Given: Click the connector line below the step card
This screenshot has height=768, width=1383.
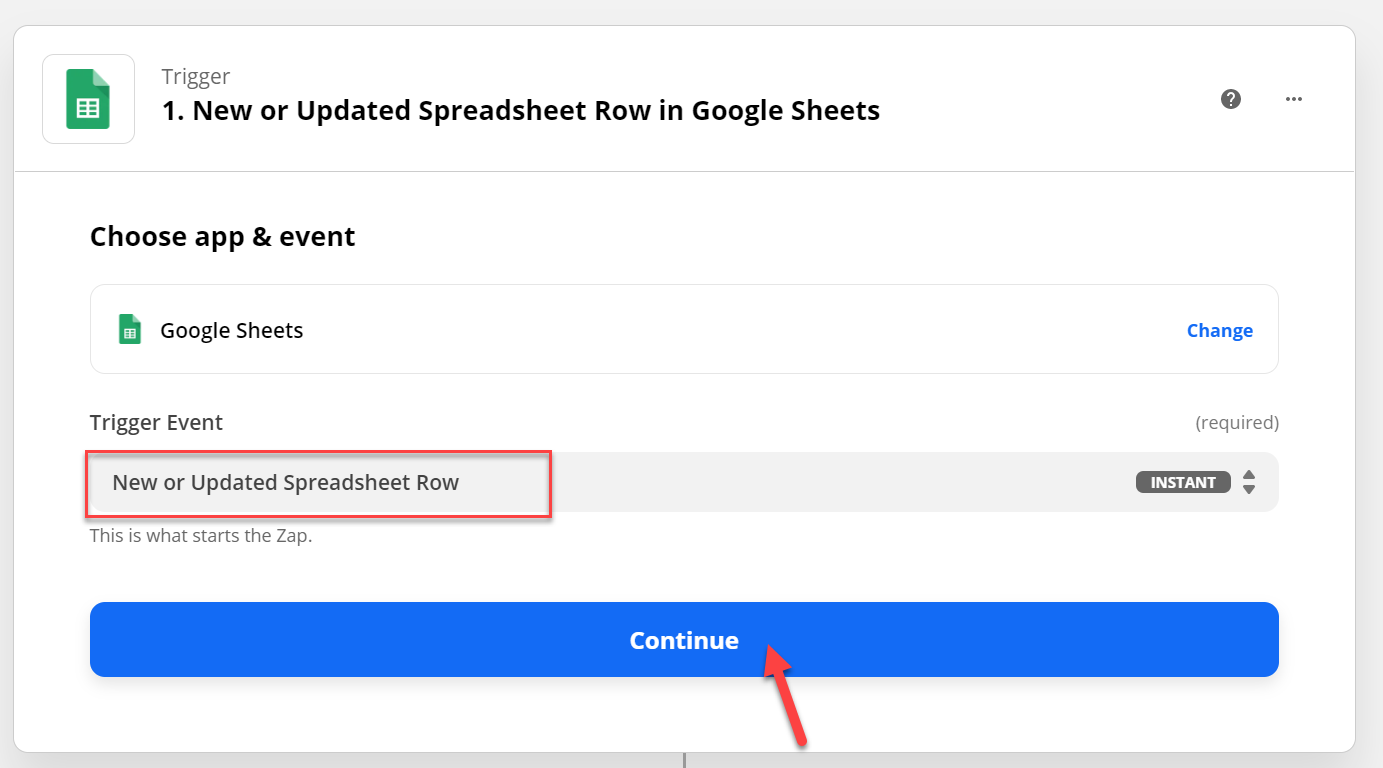Looking at the screenshot, I should pos(684,760).
